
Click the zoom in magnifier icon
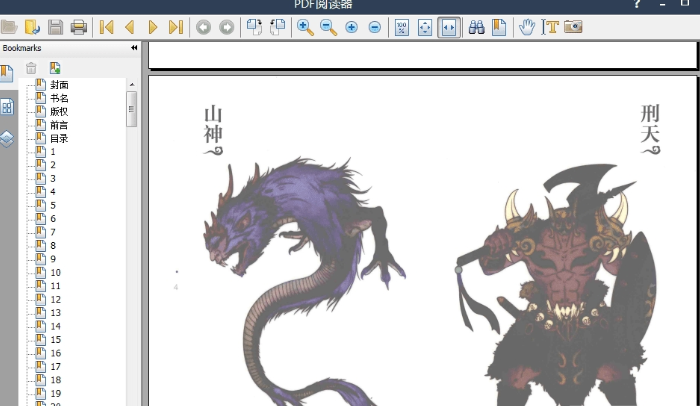pyautogui.click(x=305, y=27)
